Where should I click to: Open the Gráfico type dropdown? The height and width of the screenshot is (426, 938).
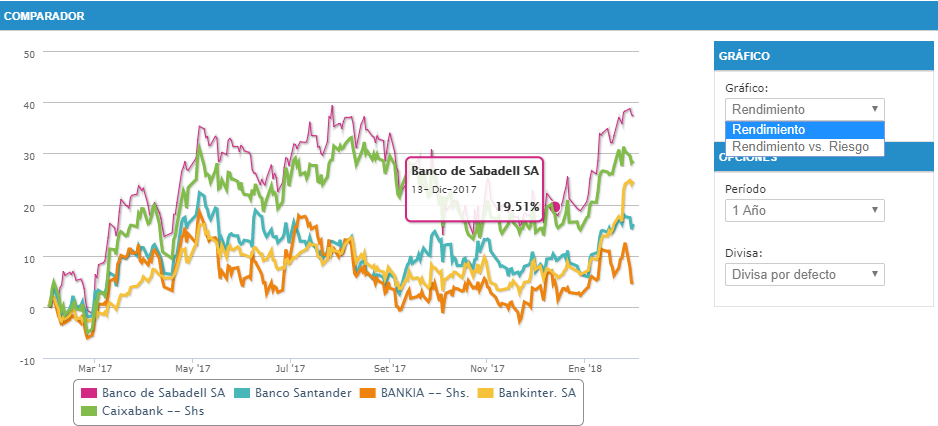[804, 109]
